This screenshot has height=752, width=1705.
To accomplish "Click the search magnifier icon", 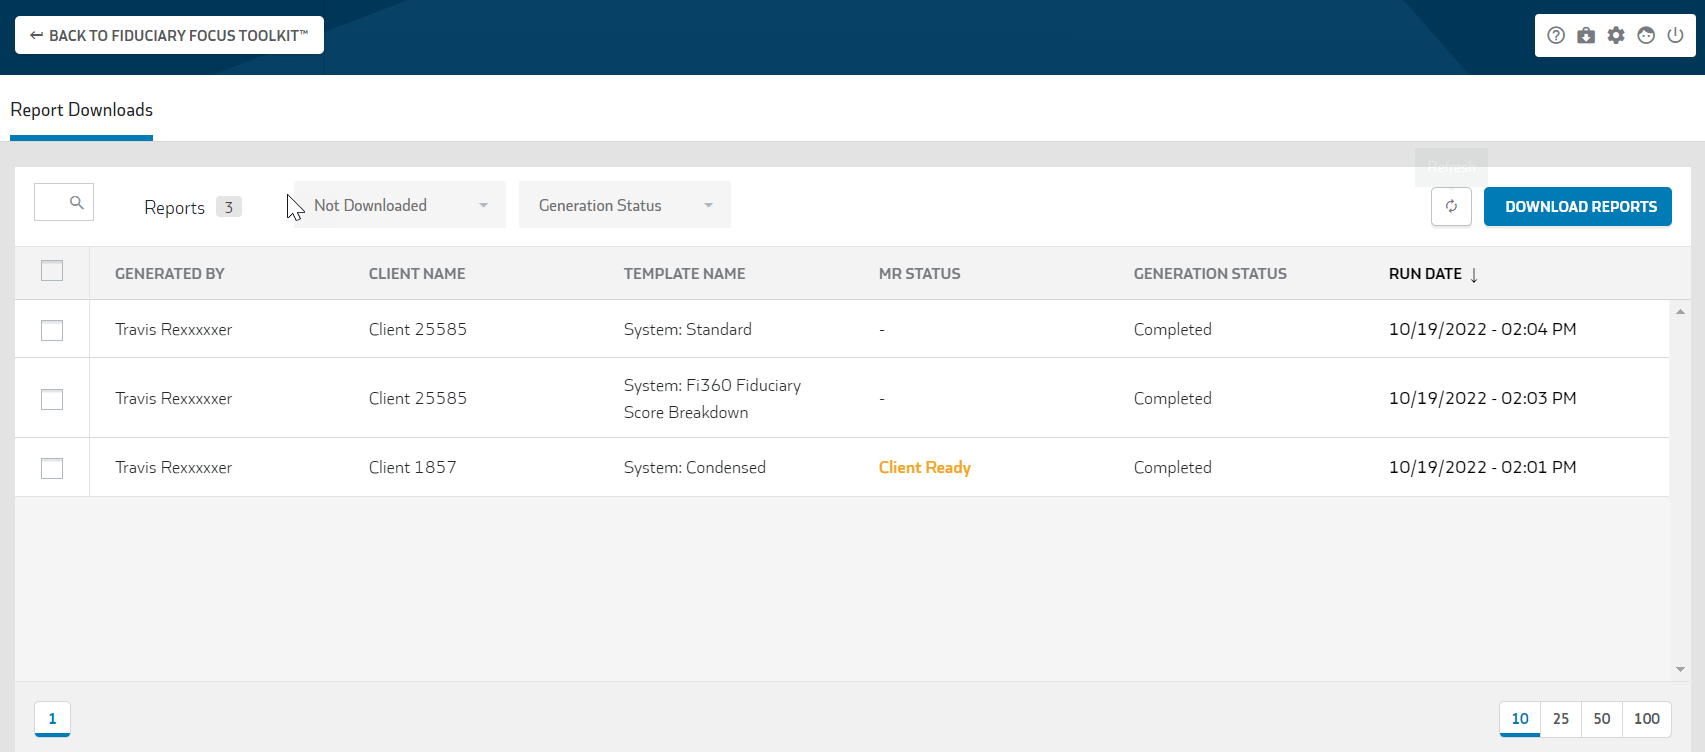I will pyautogui.click(x=76, y=203).
